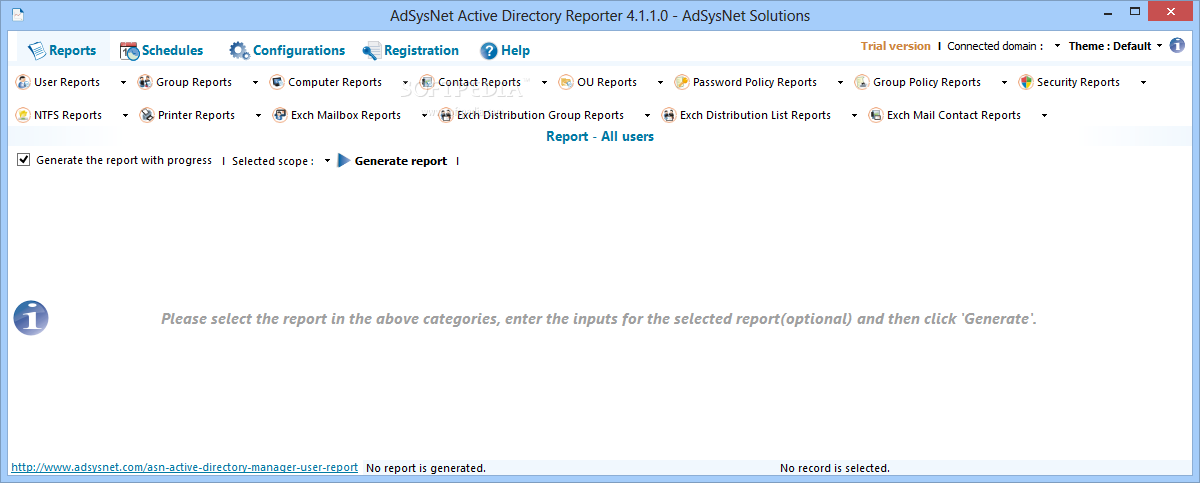
Task: Click the 'No record is selected.' status text
Action: tap(835, 468)
